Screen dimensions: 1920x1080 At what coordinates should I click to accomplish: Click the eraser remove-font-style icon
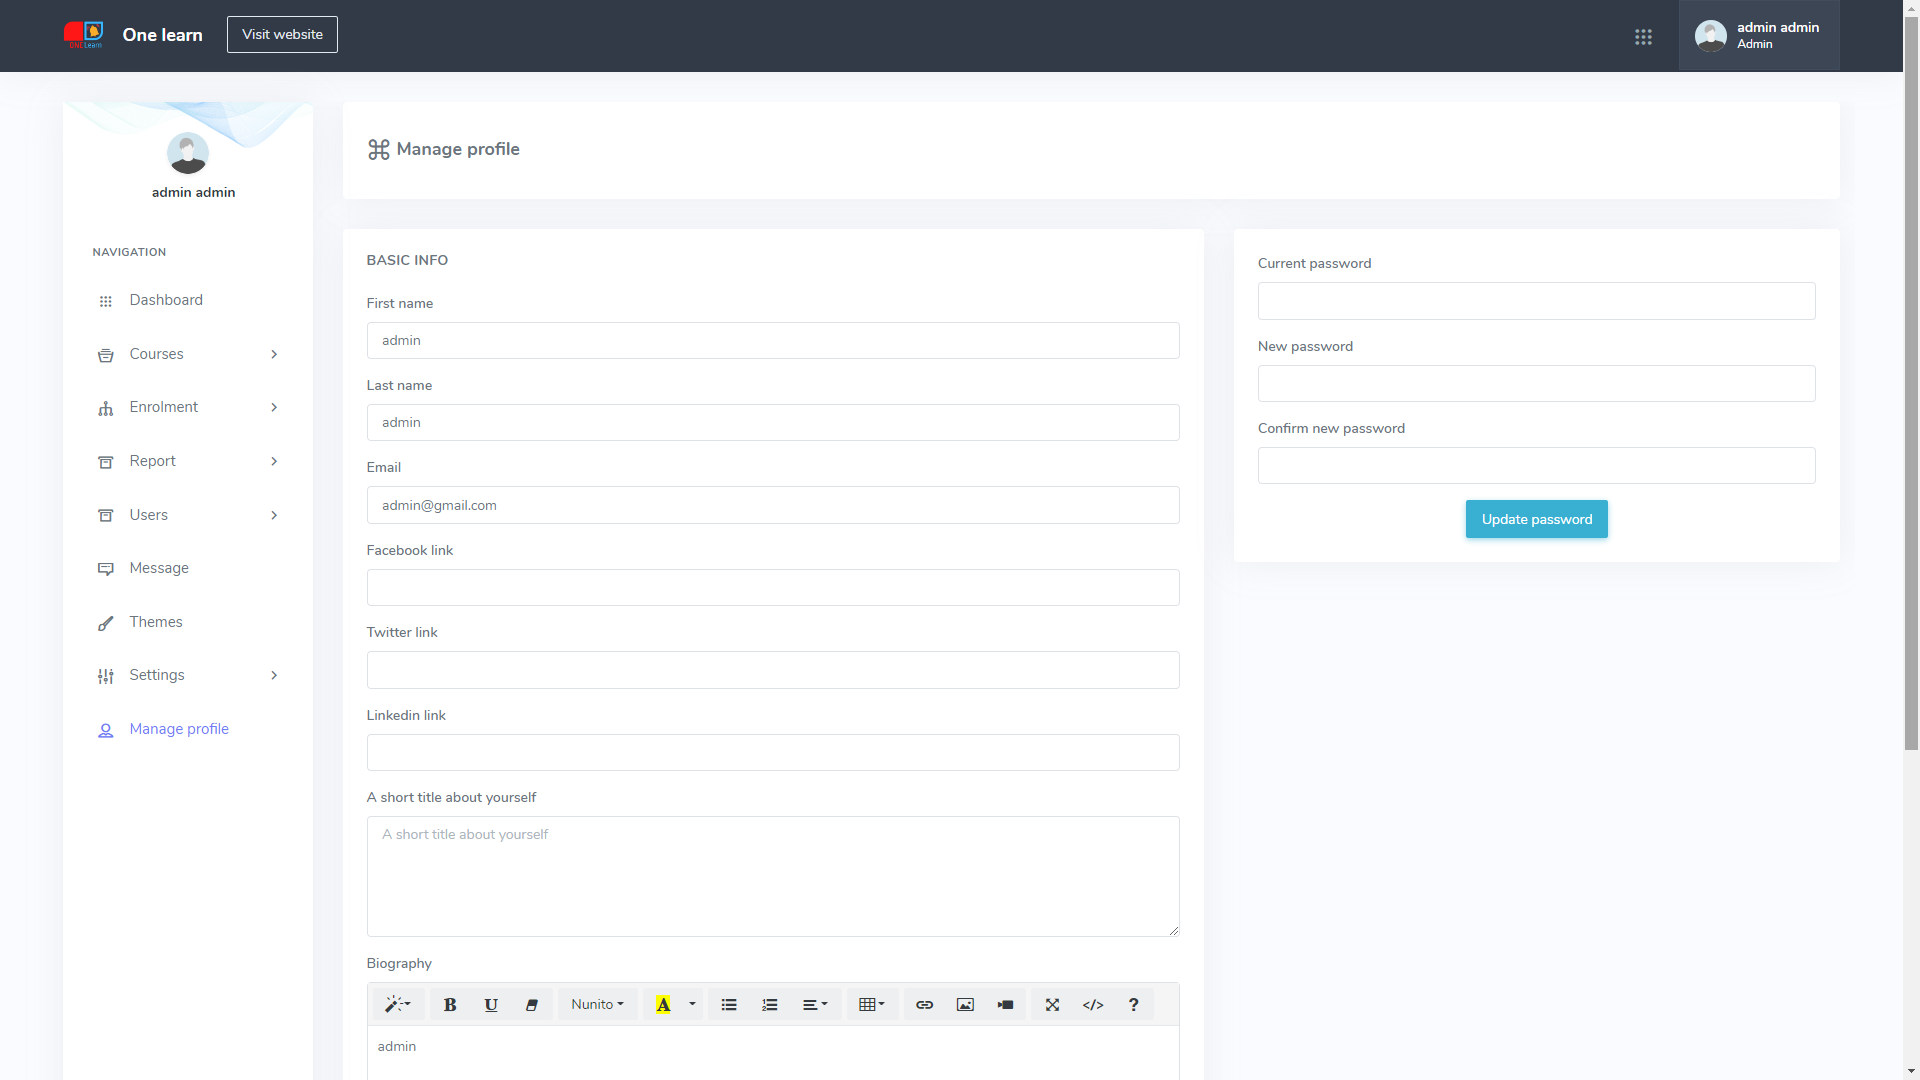click(532, 1005)
